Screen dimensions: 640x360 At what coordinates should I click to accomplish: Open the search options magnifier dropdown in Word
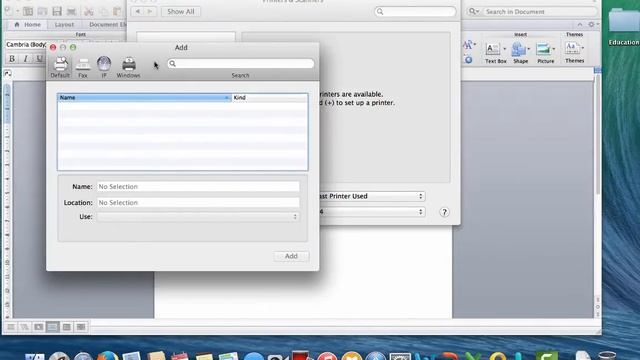(x=473, y=12)
